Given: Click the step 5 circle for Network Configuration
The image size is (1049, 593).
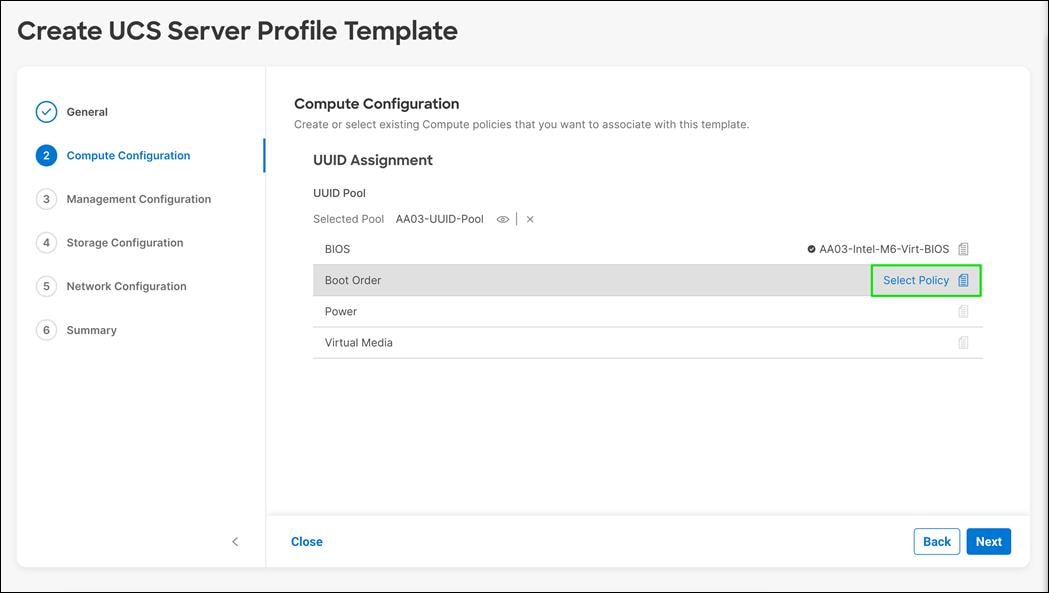Looking at the screenshot, I should (46, 286).
